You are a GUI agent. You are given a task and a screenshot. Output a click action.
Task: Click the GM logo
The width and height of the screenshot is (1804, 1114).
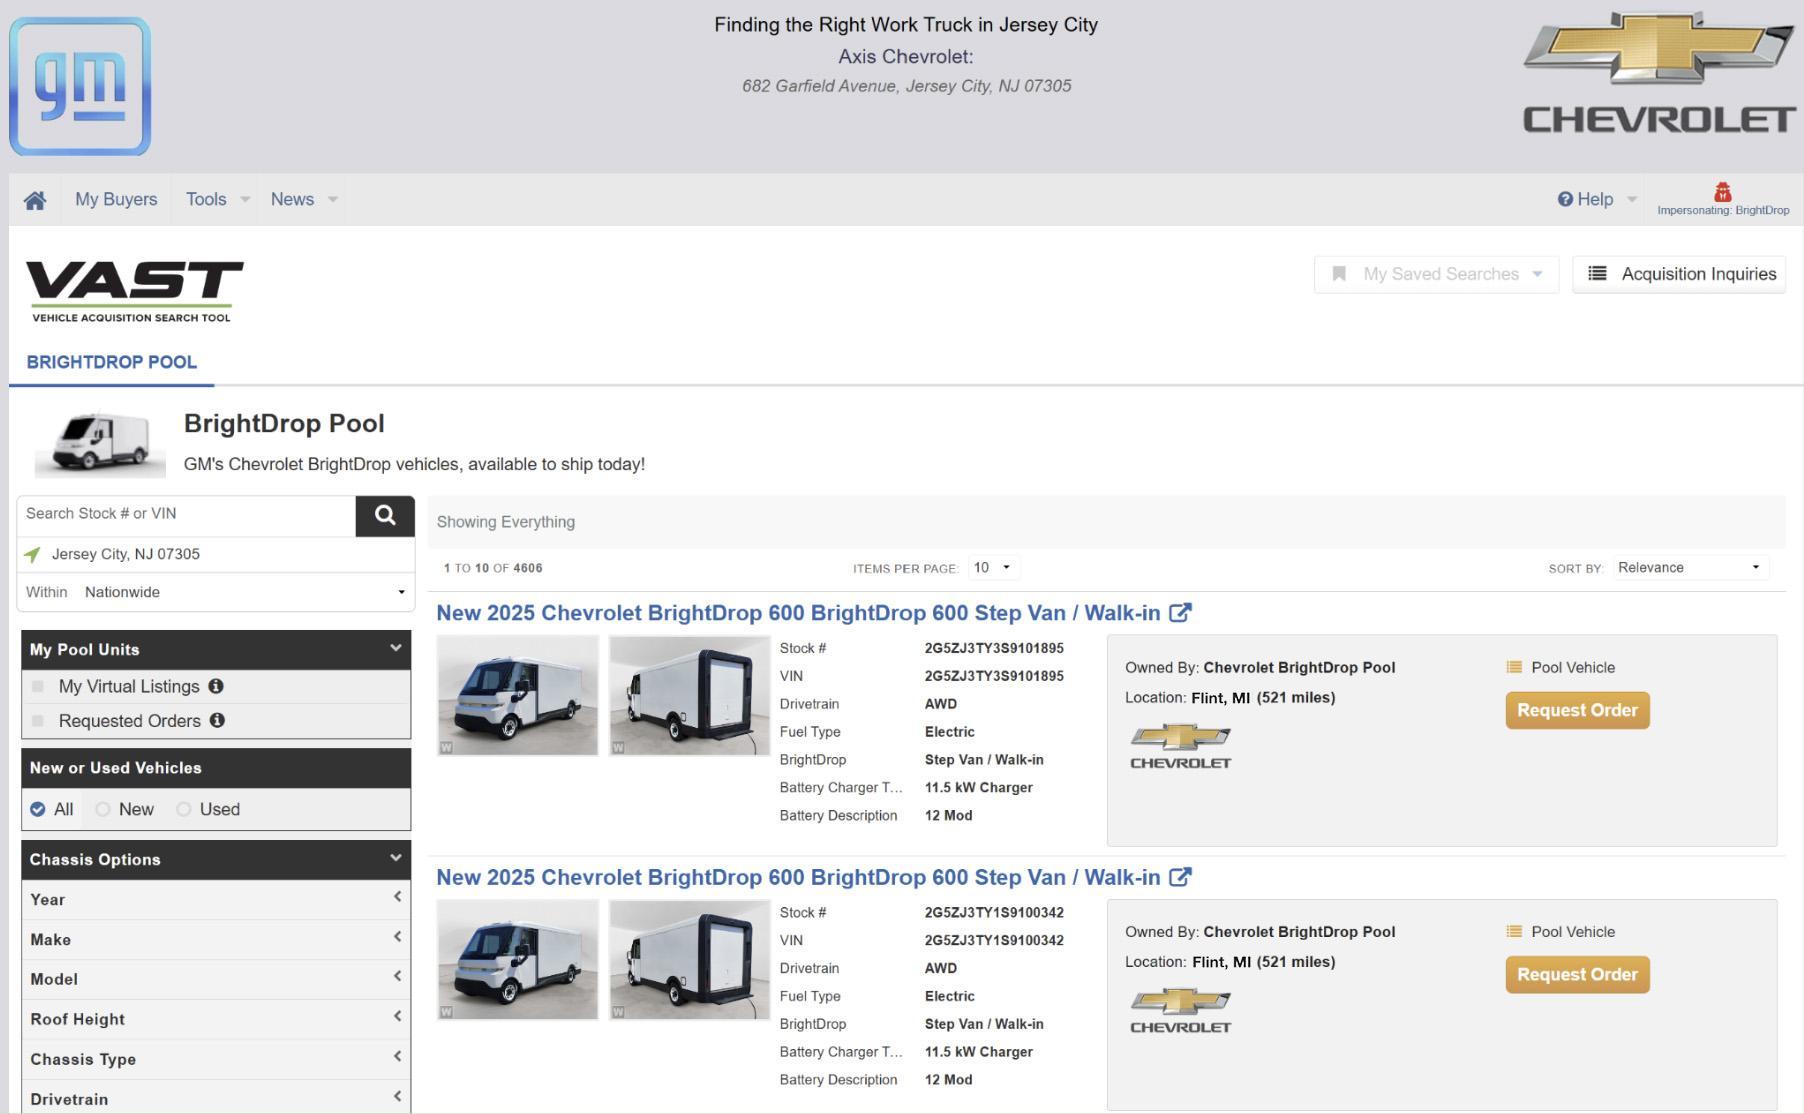[x=80, y=86]
